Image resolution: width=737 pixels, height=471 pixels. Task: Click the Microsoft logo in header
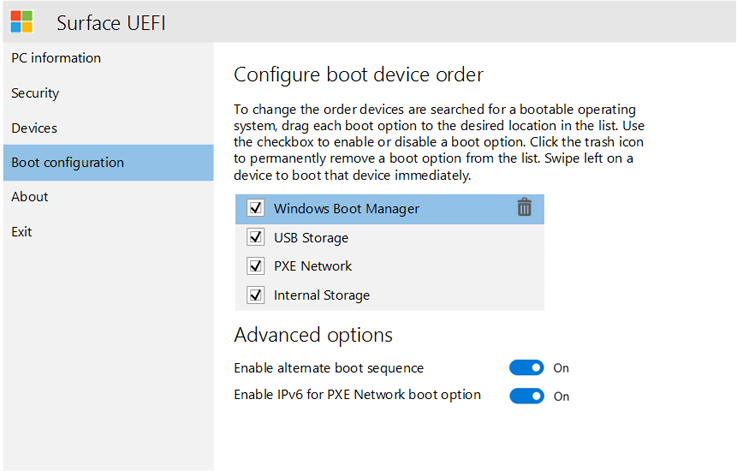(x=22, y=22)
